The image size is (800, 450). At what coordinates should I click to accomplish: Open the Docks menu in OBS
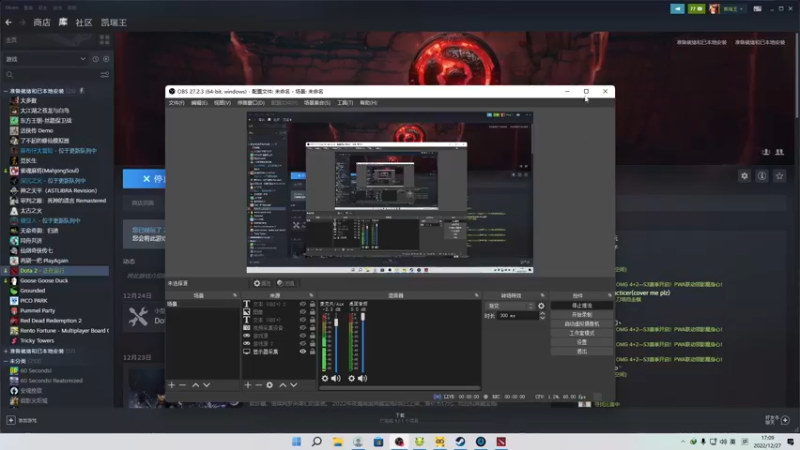pyautogui.click(x=251, y=103)
